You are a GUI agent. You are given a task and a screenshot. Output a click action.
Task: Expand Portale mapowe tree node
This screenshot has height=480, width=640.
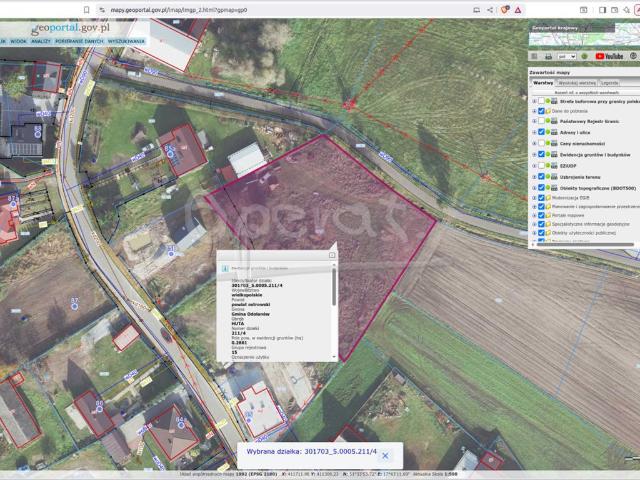click(x=534, y=215)
